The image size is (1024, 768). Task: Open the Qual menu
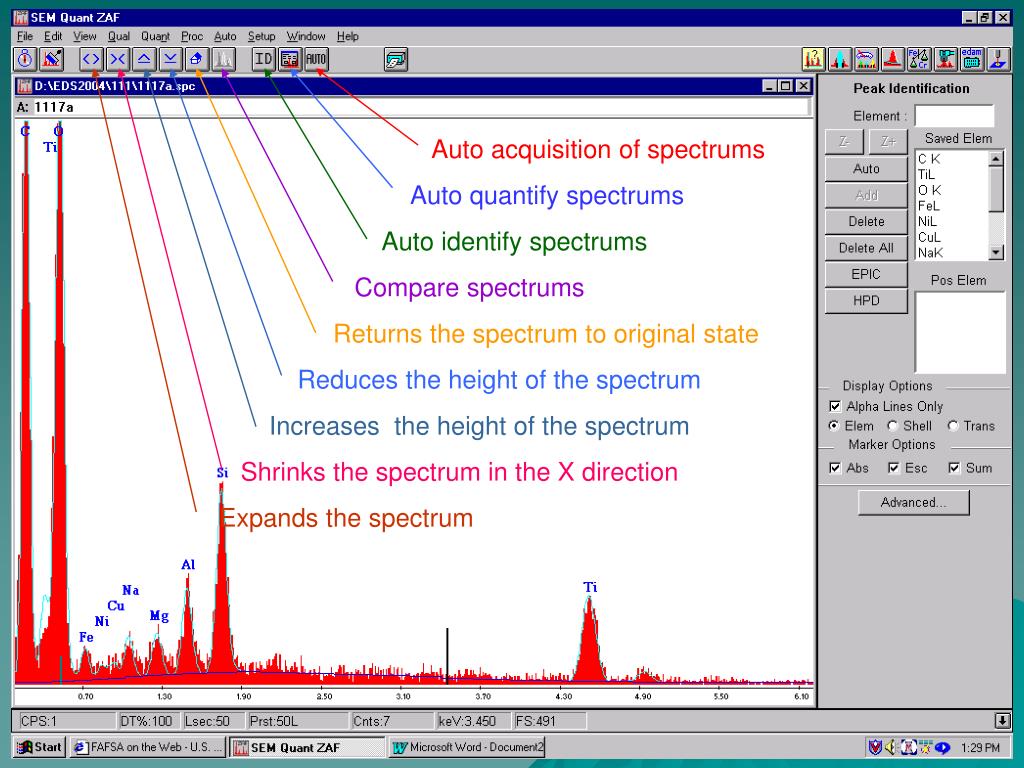pos(119,37)
